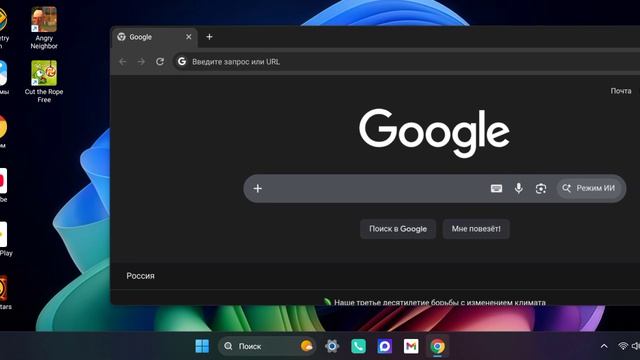Go back to the previous page
The height and width of the screenshot is (360, 640).
point(122,62)
